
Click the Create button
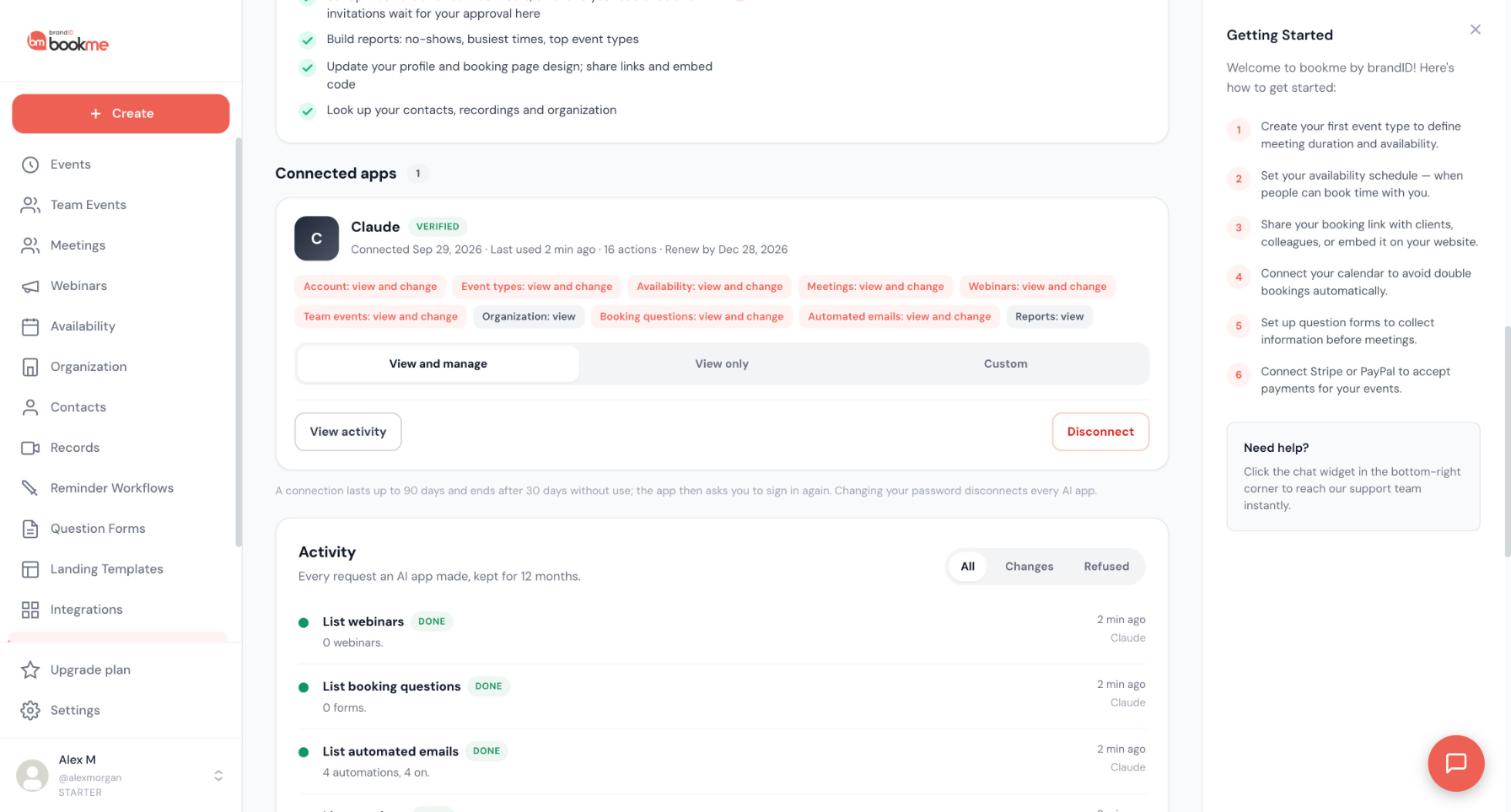tap(121, 113)
